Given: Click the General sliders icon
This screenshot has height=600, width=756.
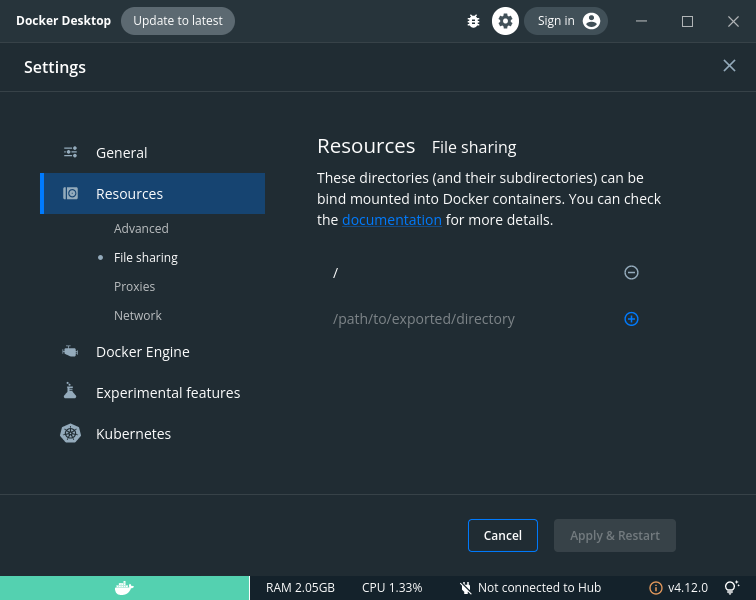Looking at the screenshot, I should [70, 152].
